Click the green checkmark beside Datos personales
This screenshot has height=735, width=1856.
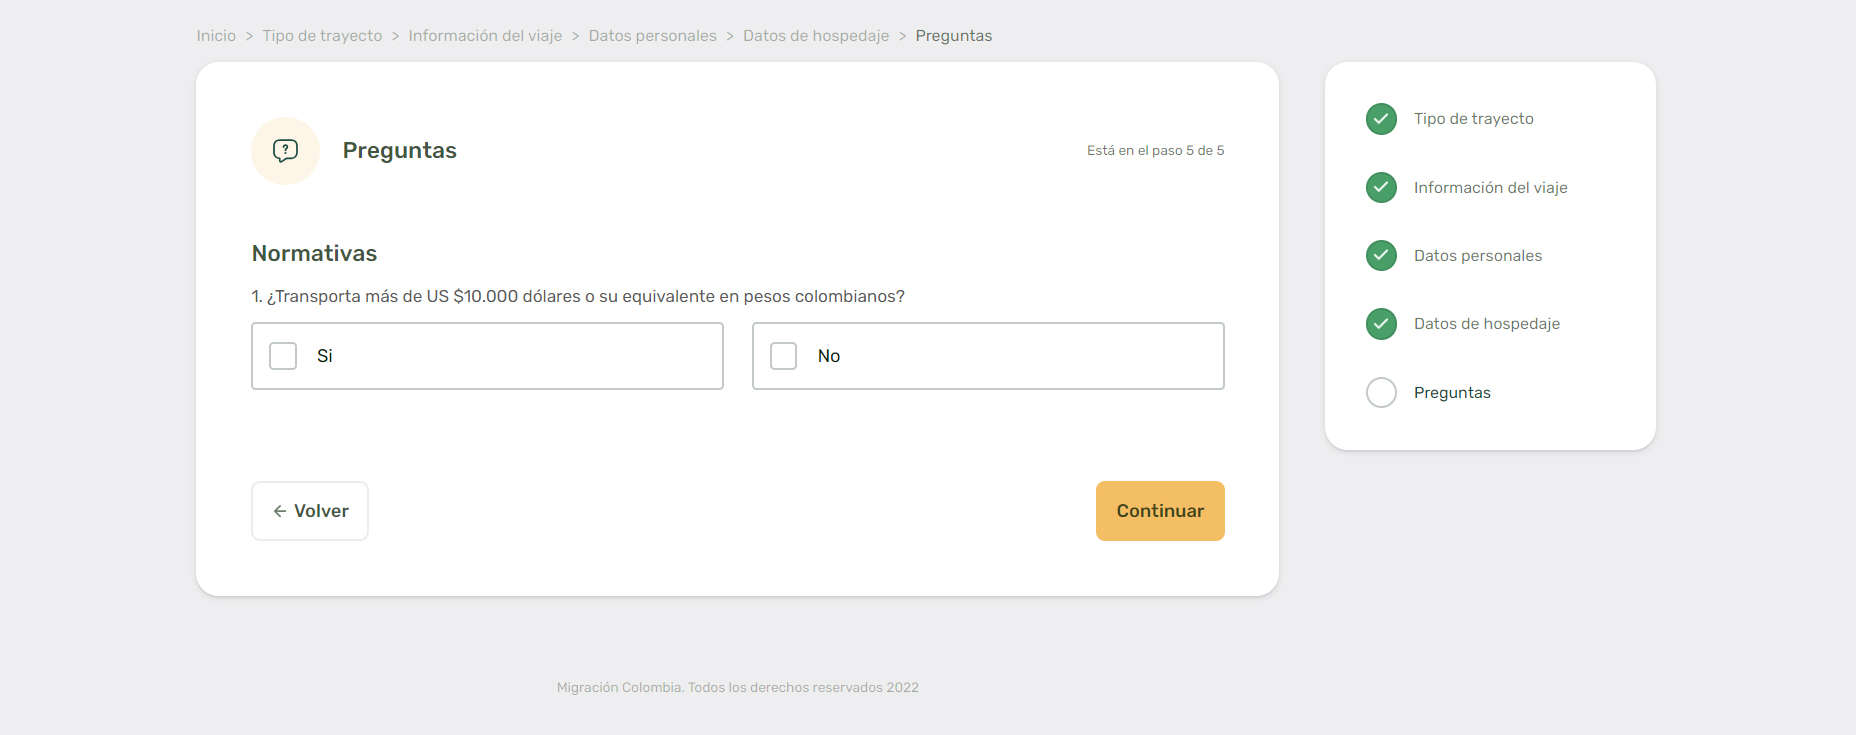click(1381, 255)
